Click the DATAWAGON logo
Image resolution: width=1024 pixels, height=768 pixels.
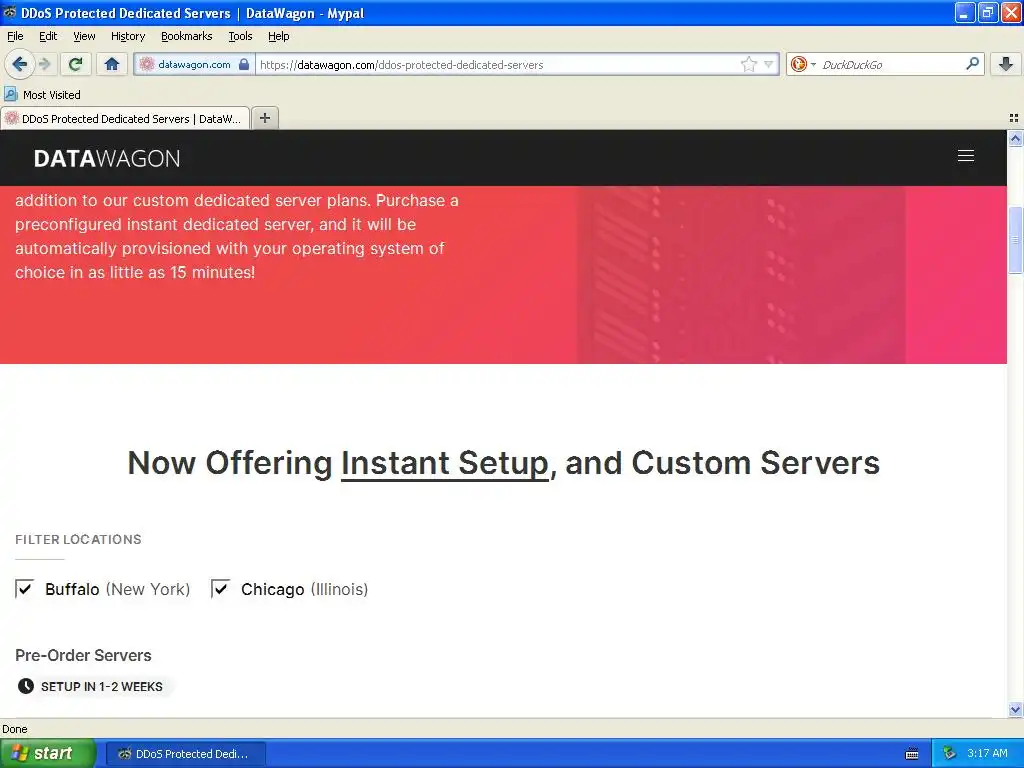(x=107, y=159)
